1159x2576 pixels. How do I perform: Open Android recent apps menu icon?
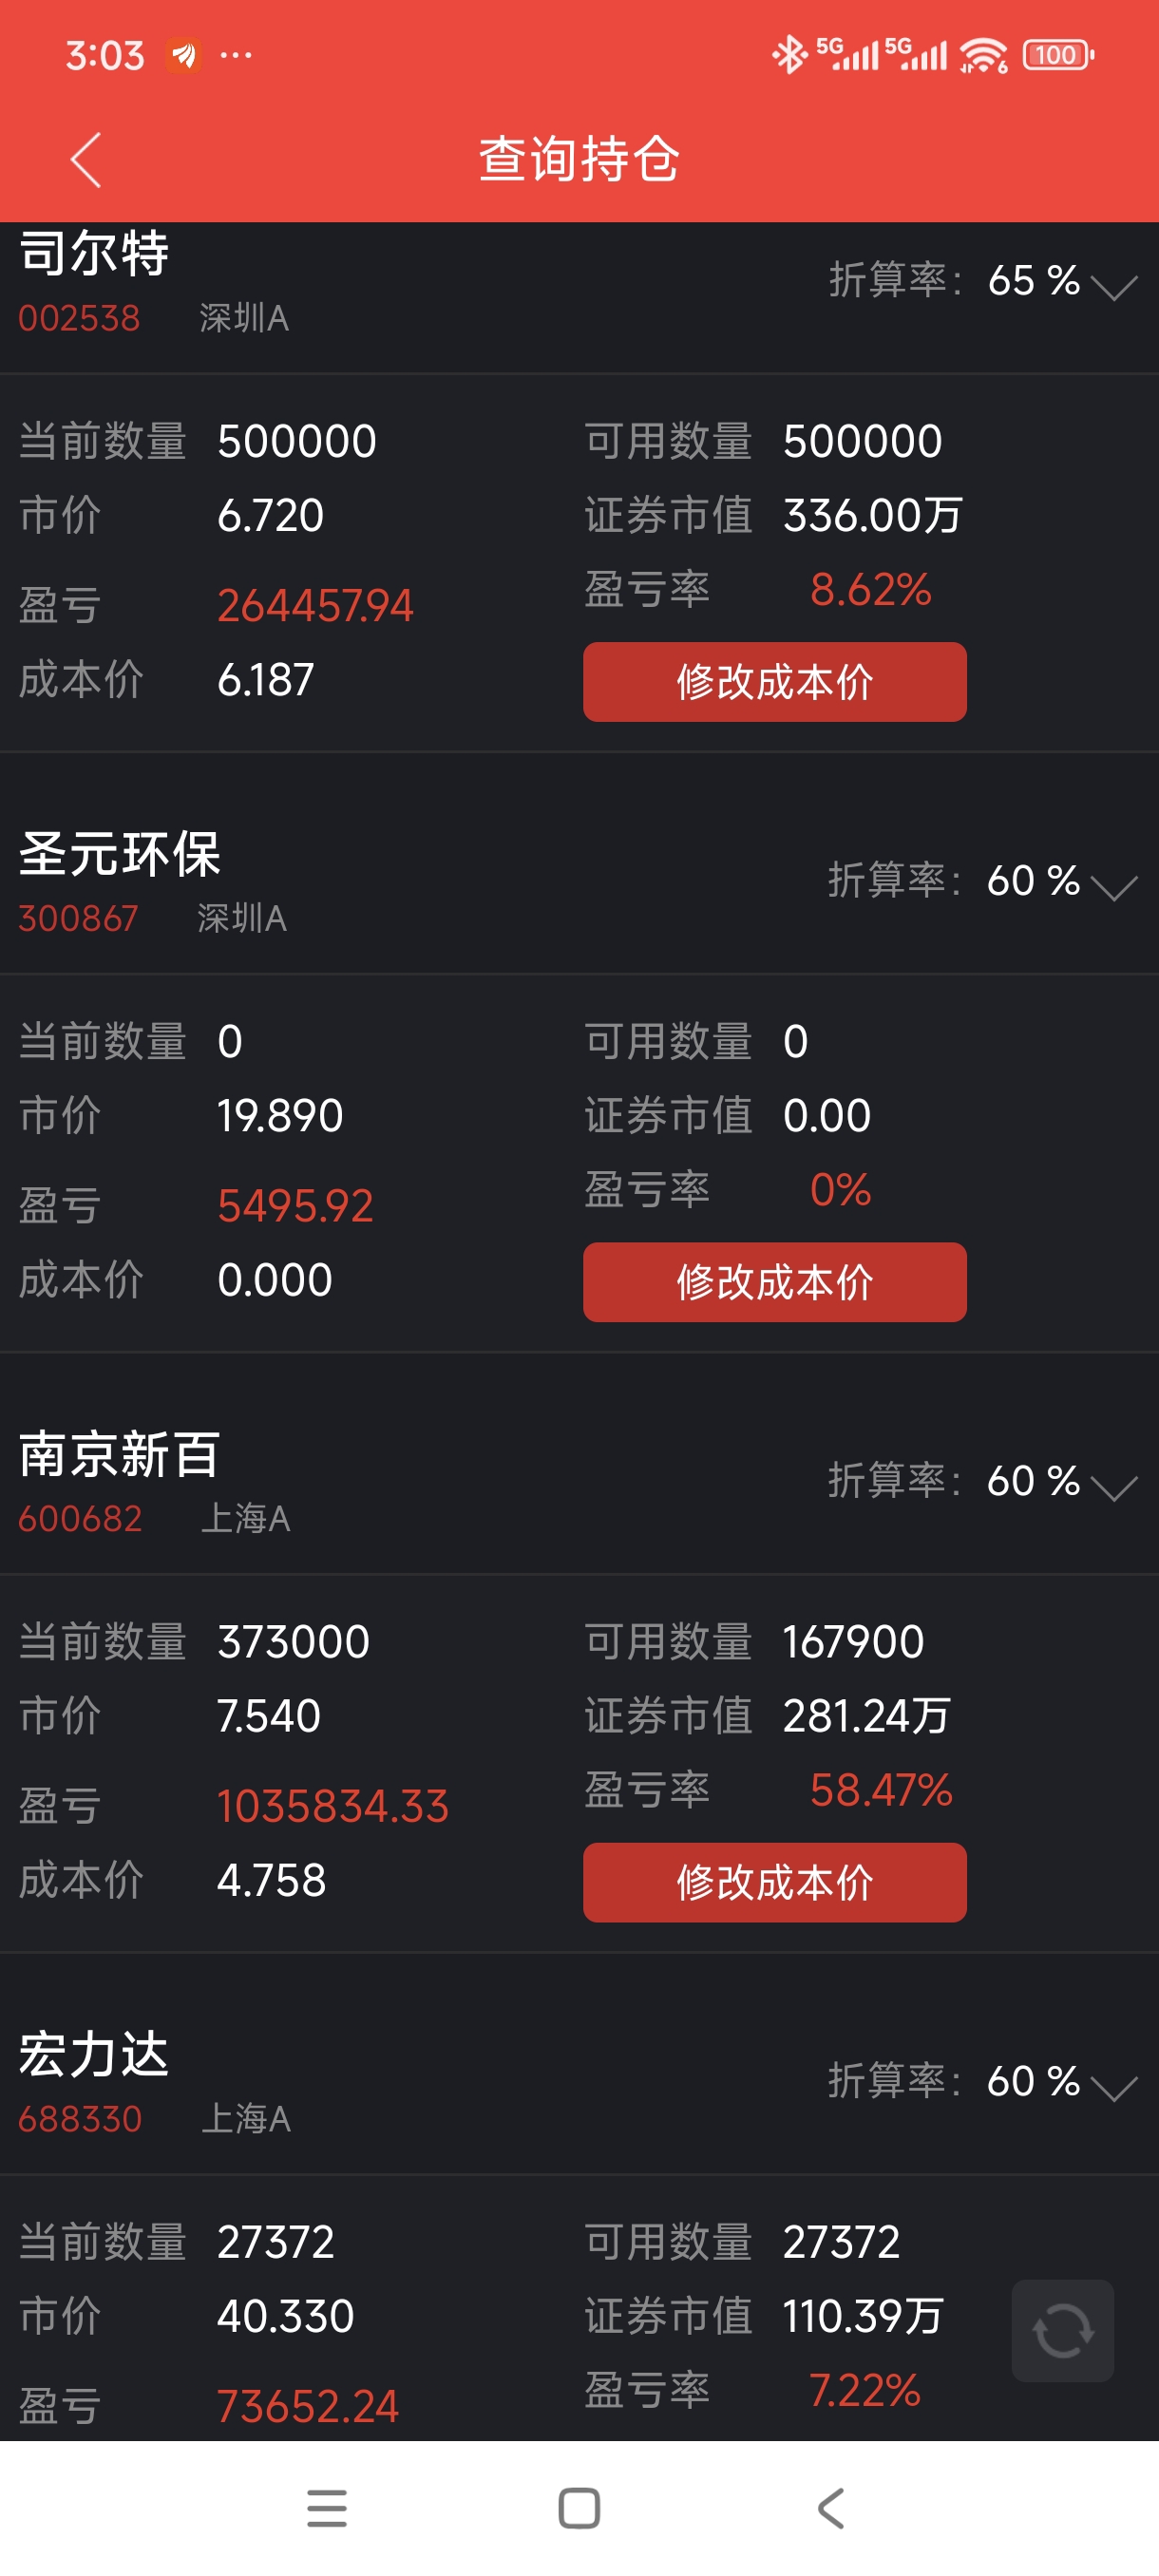pos(327,2508)
